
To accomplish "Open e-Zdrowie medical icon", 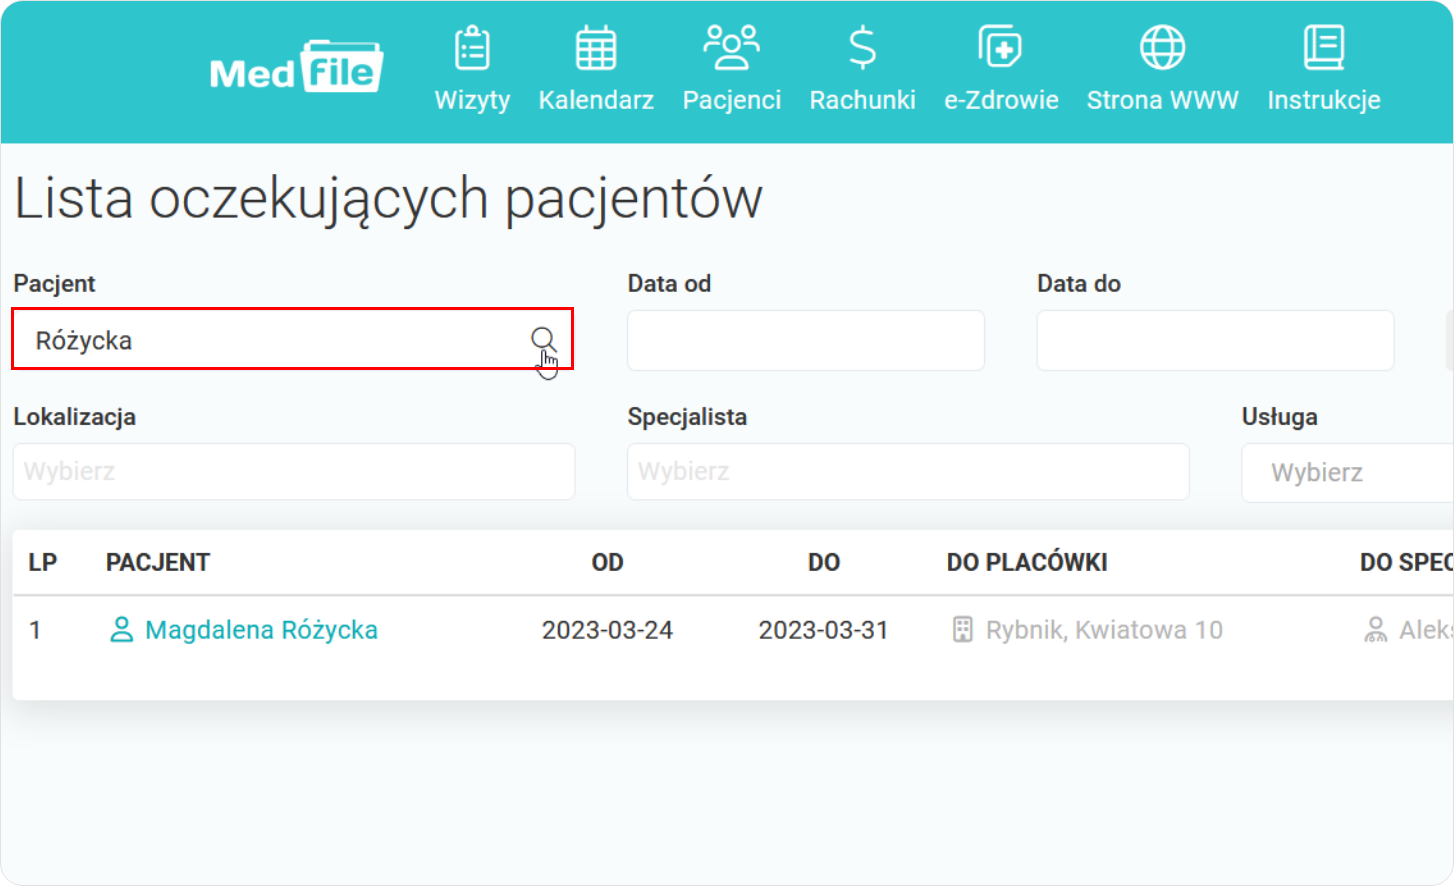I will pyautogui.click(x=1000, y=46).
